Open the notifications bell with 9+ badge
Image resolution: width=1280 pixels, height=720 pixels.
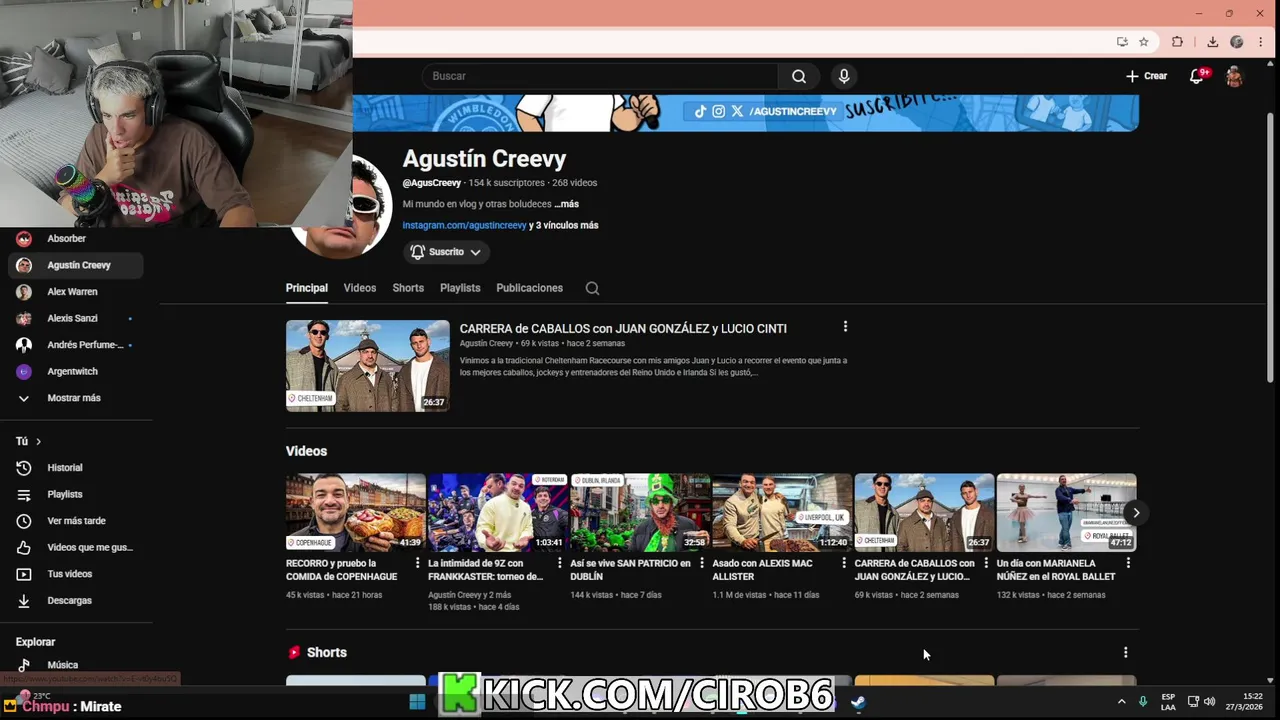[1196, 76]
